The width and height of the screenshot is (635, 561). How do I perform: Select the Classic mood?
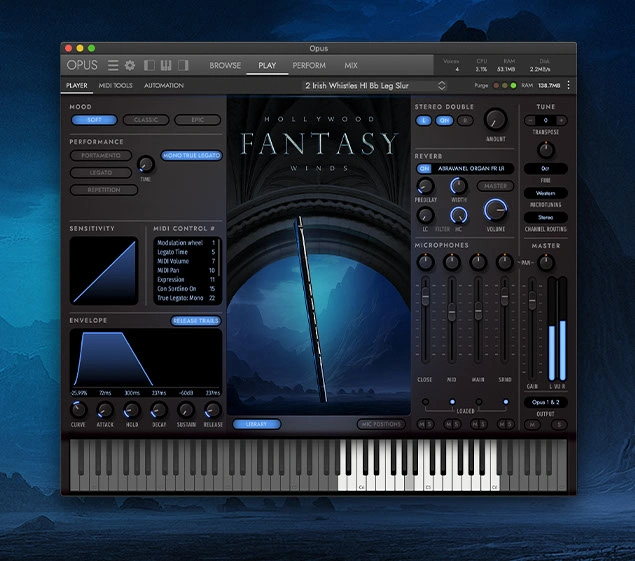[x=146, y=120]
